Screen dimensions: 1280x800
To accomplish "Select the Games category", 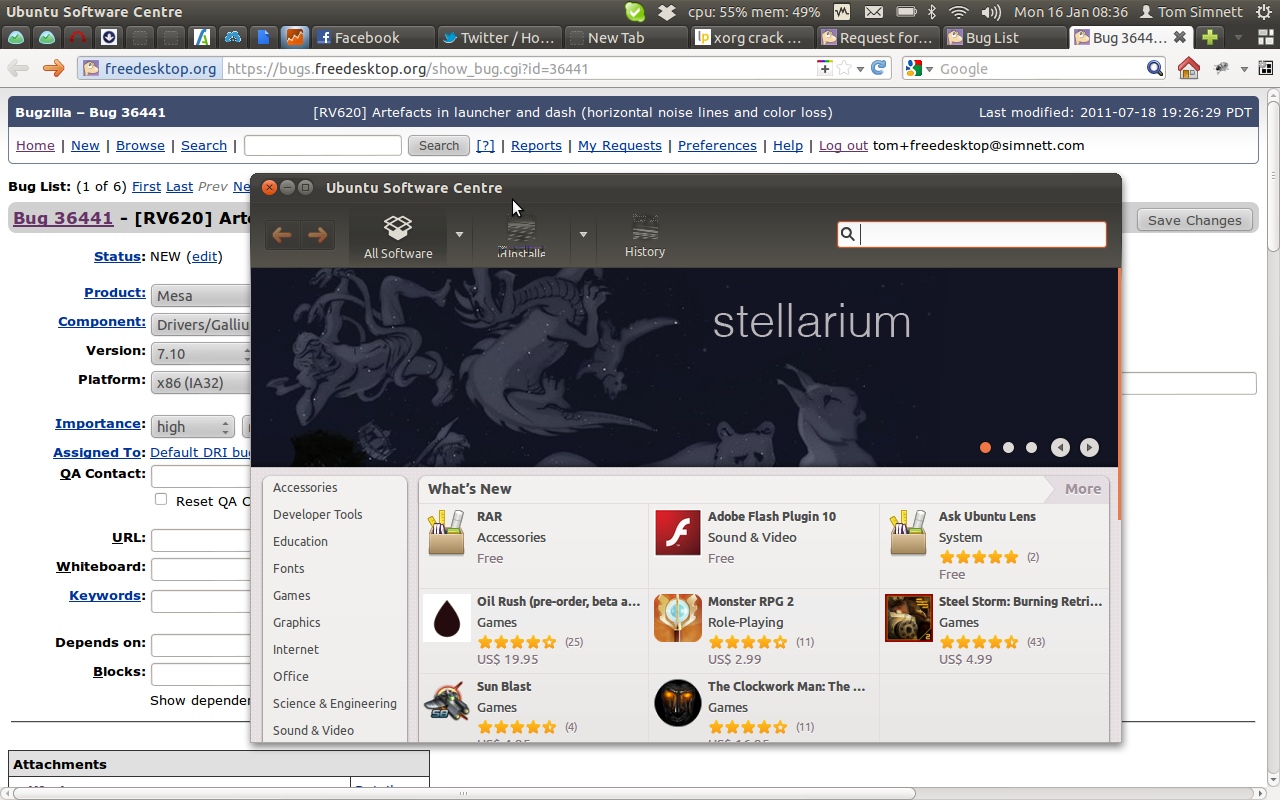I will (292, 595).
